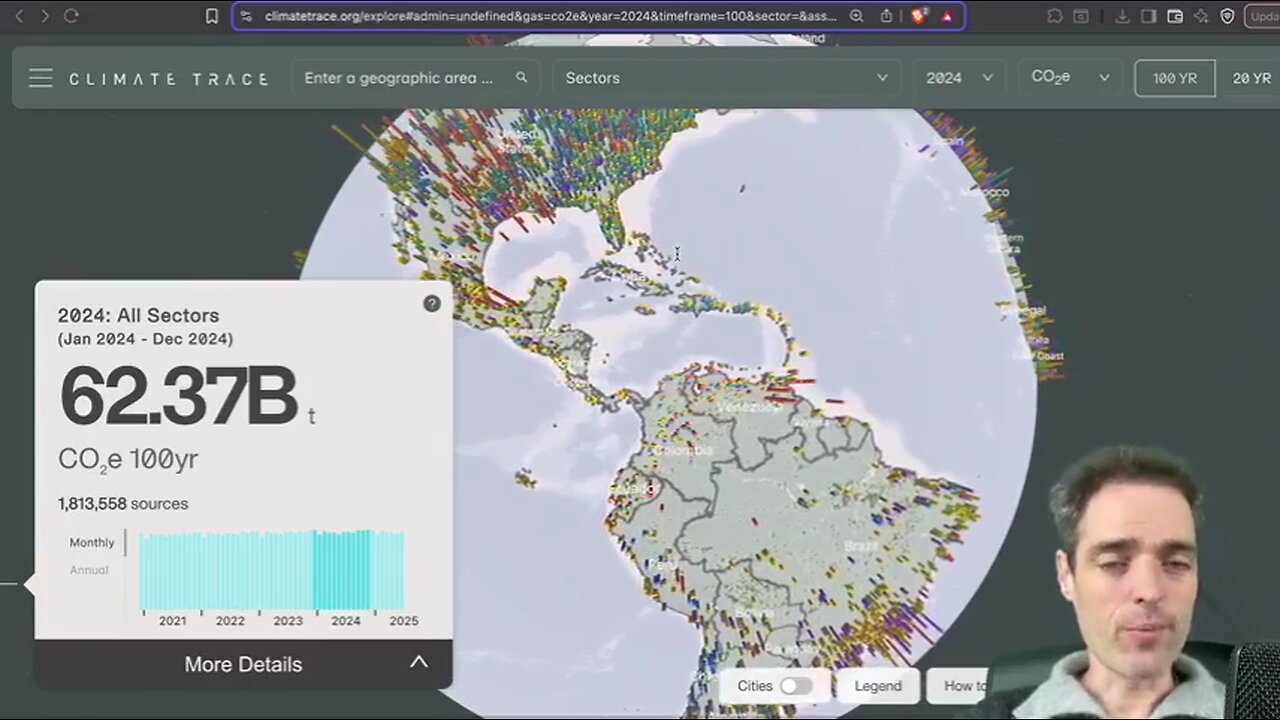
Task: Open the browser downloads icon
Action: point(1122,16)
